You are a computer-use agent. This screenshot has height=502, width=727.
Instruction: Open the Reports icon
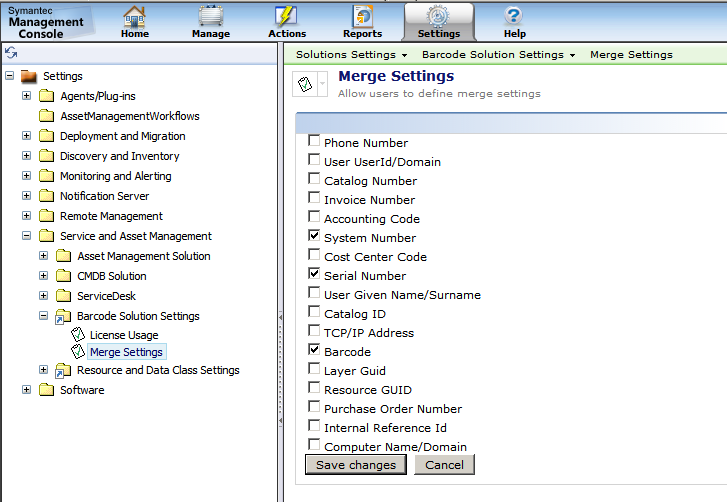pos(362,17)
